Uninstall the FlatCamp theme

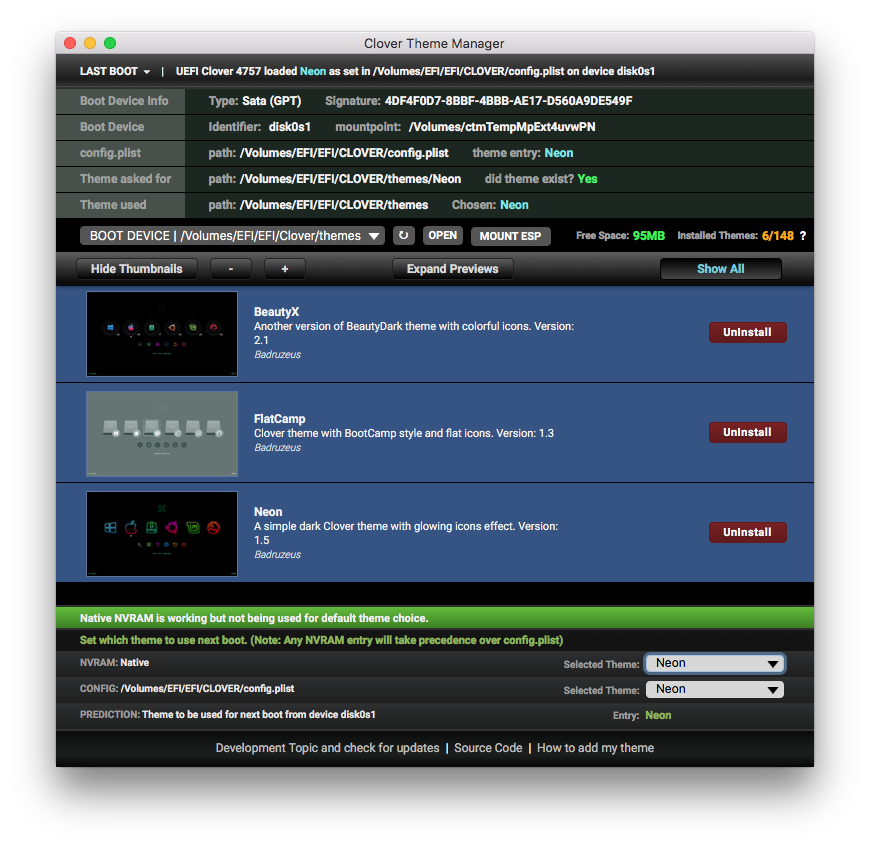tap(747, 432)
